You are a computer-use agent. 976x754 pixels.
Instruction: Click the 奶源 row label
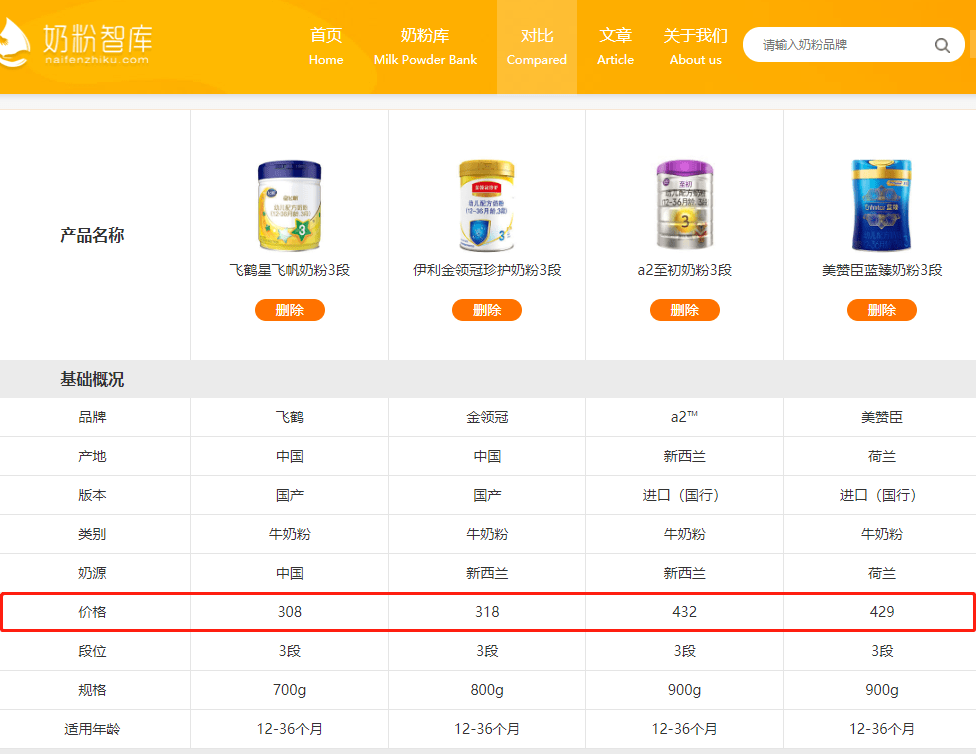point(92,573)
